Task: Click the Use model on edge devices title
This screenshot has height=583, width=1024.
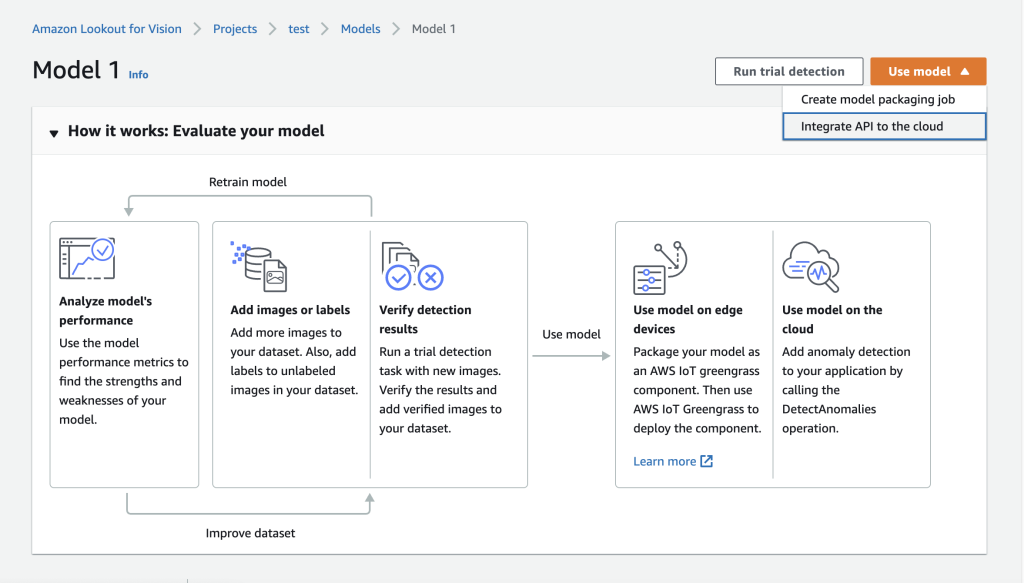Action: coord(688,319)
